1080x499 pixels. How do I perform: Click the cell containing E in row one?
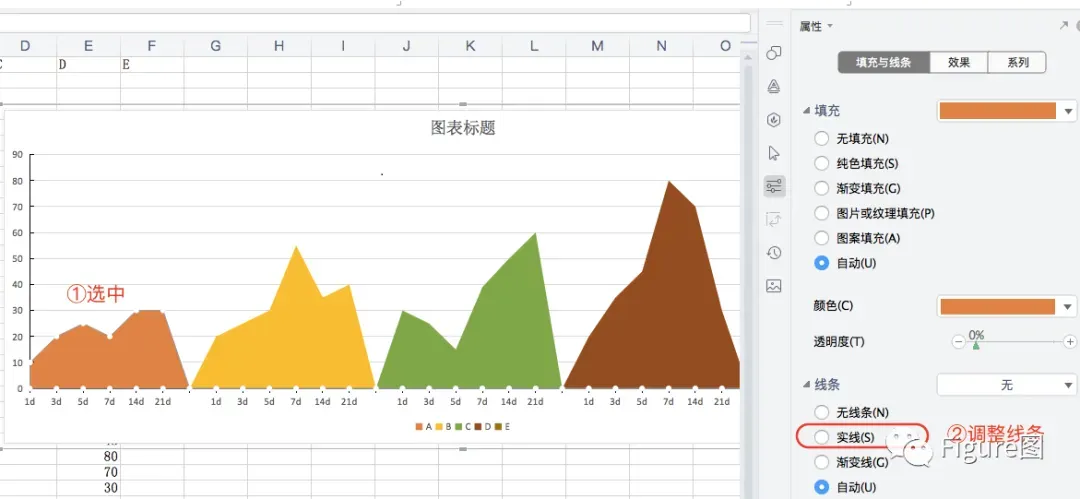[152, 65]
